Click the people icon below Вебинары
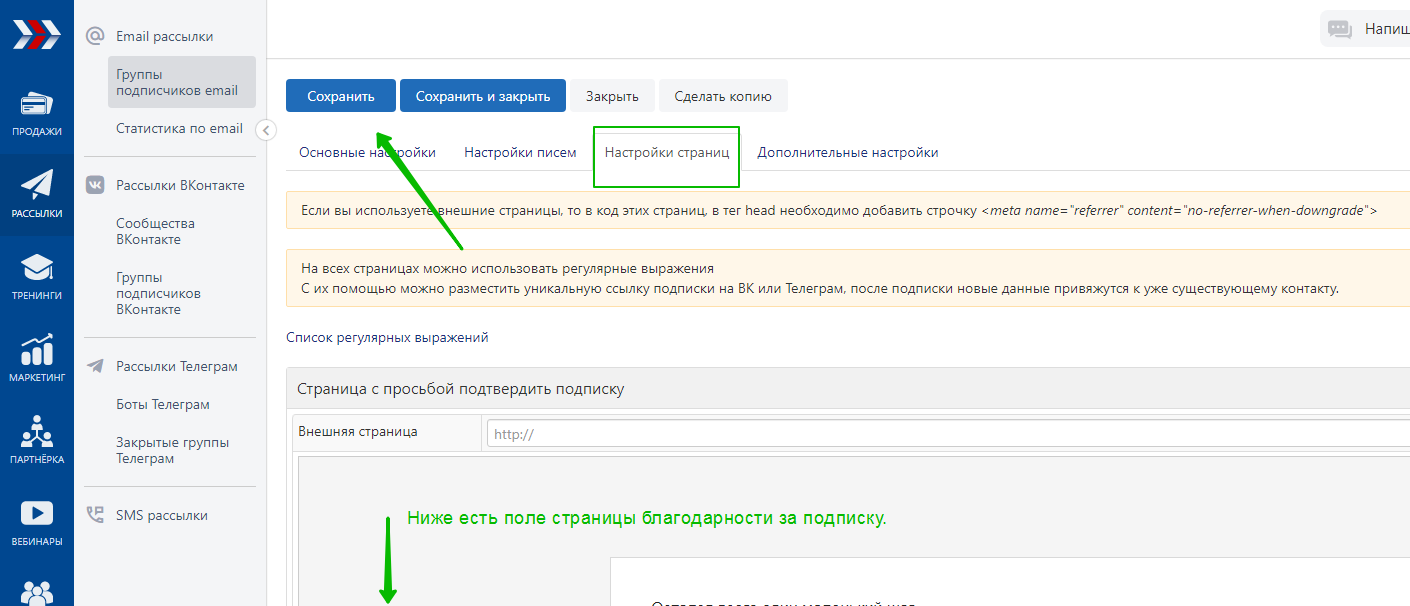 click(x=36, y=592)
